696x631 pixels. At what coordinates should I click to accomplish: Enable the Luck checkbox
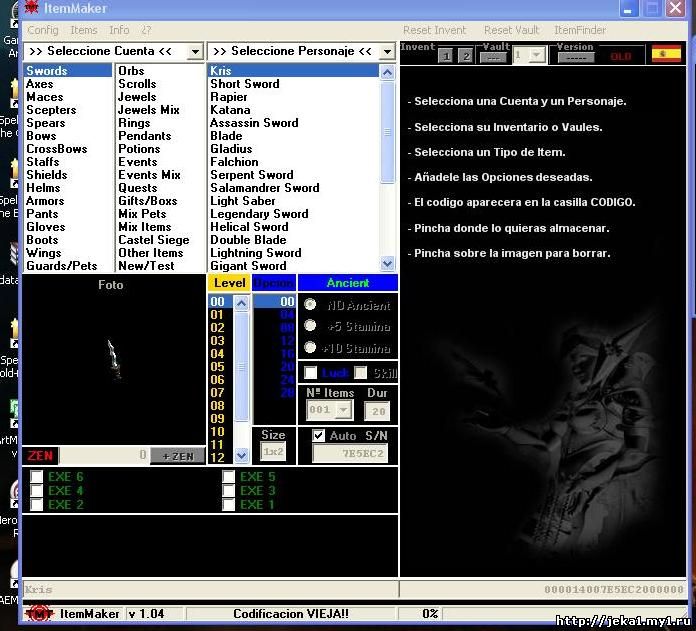click(x=311, y=373)
